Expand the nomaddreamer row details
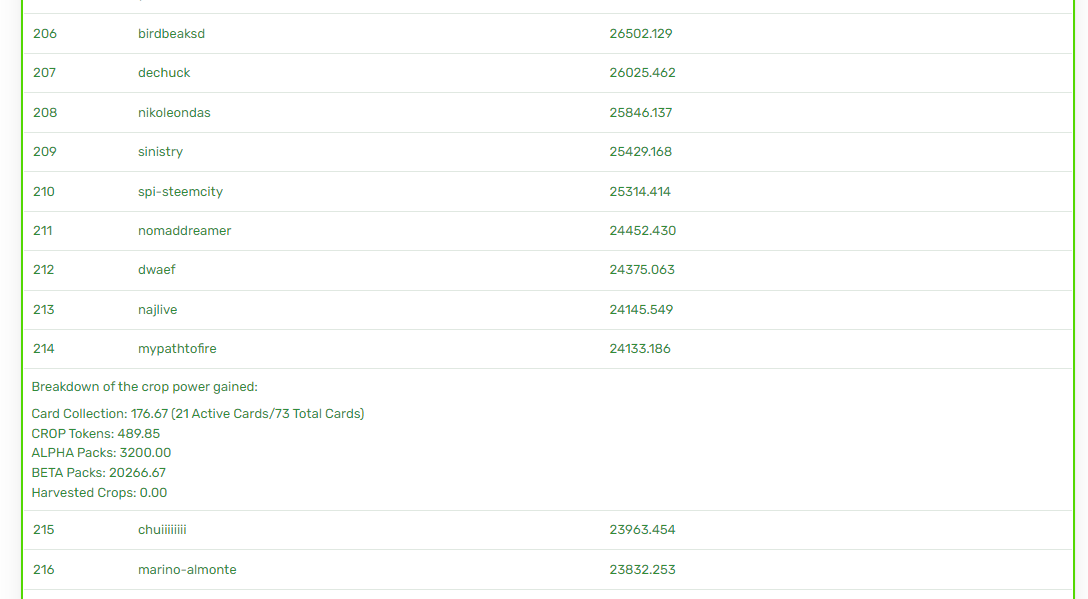 pyautogui.click(x=548, y=231)
